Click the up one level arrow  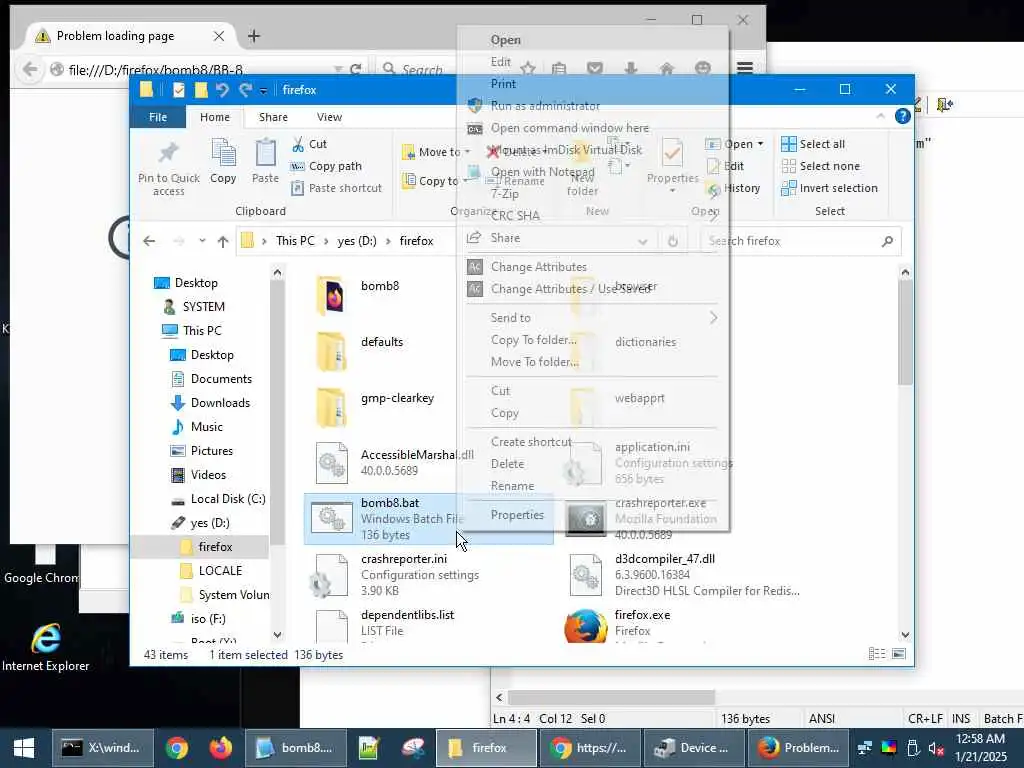click(223, 241)
